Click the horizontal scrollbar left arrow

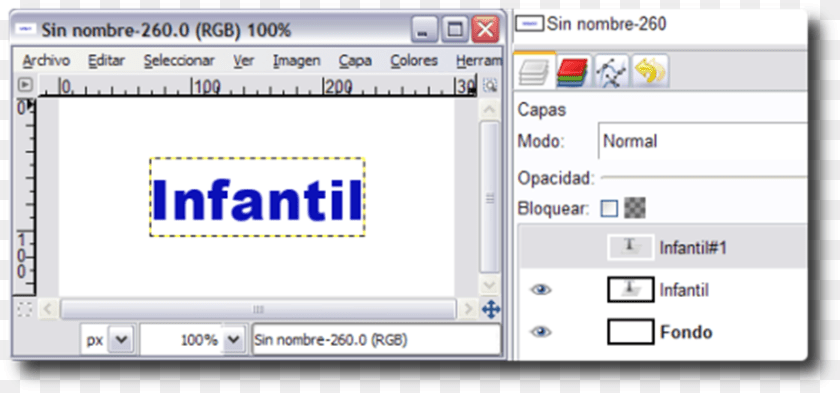pyautogui.click(x=48, y=309)
